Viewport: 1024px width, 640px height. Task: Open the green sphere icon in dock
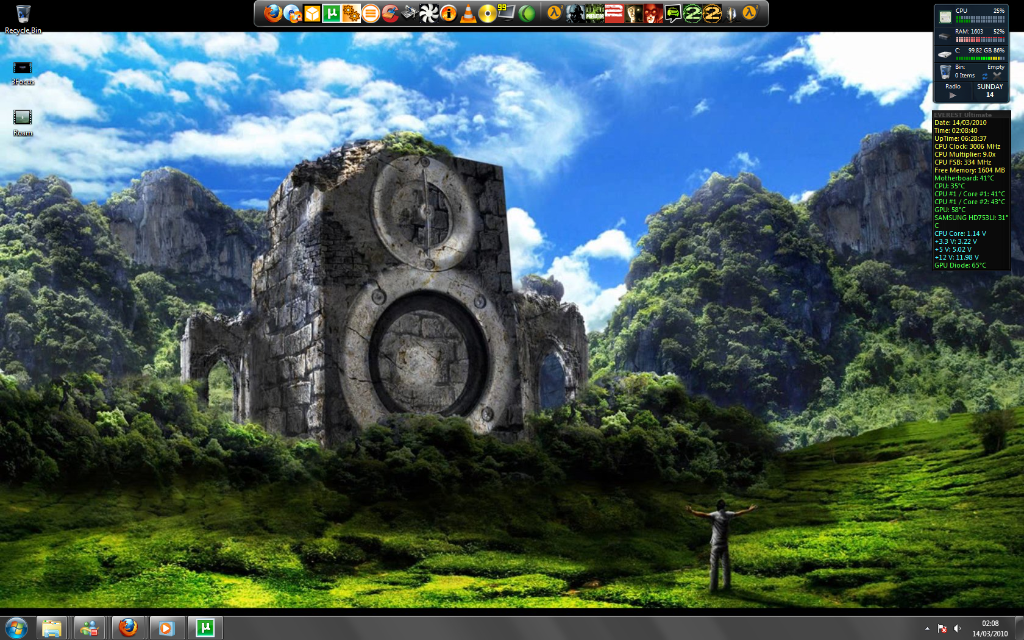click(527, 13)
